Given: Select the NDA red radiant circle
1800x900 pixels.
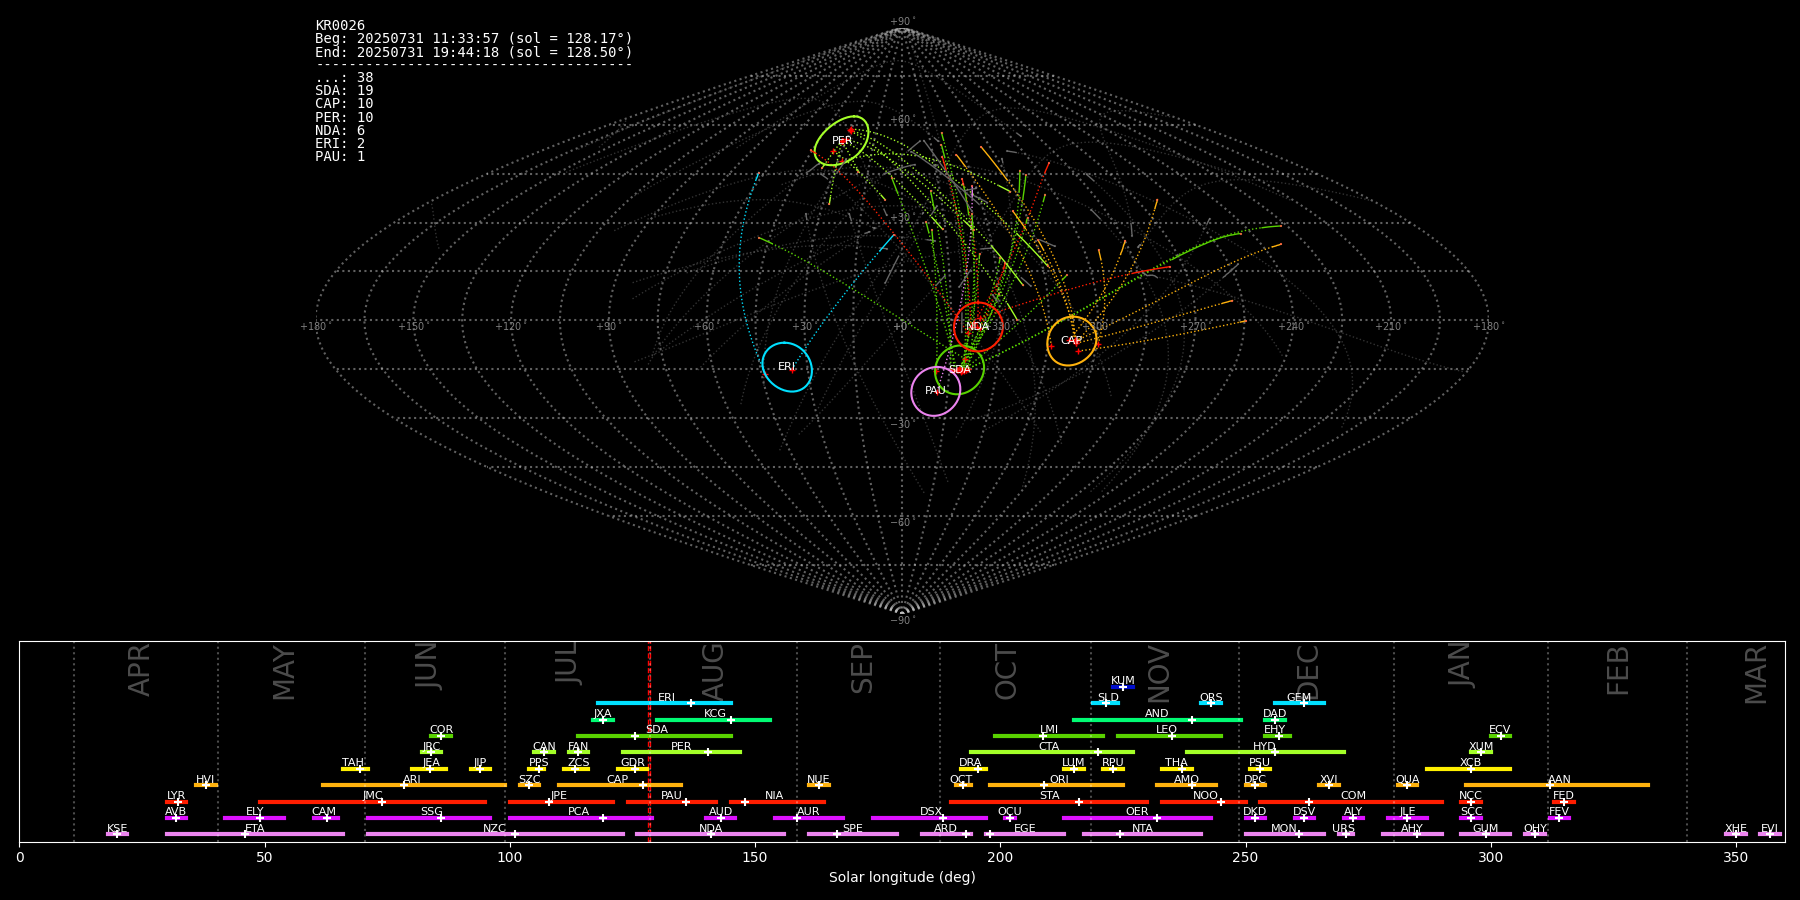Looking at the screenshot, I should (x=978, y=326).
